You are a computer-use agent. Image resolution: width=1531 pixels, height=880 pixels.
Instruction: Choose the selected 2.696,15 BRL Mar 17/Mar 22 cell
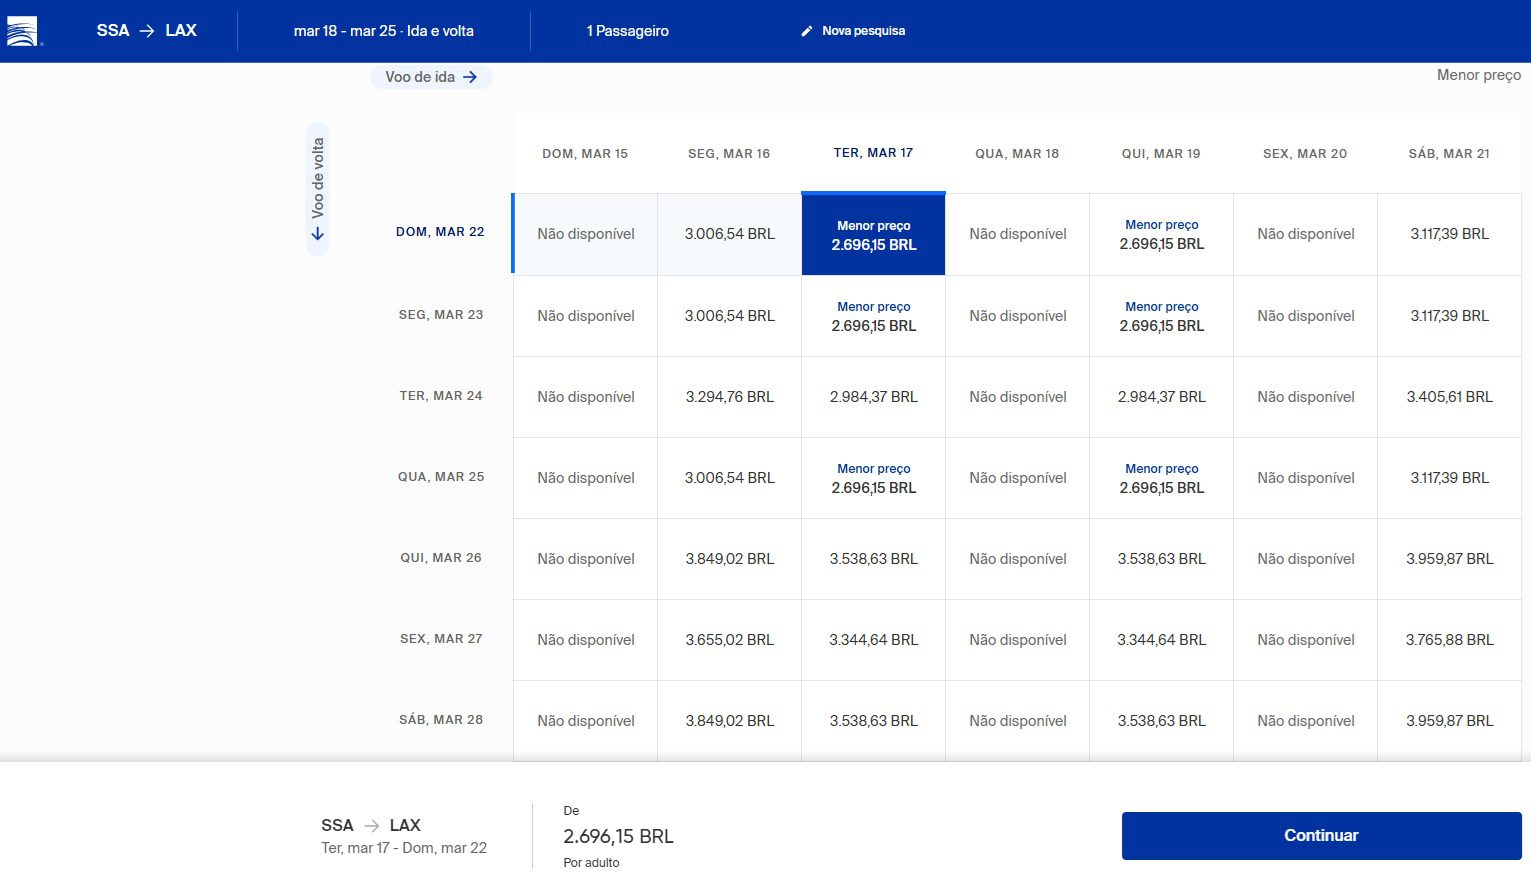pos(873,235)
